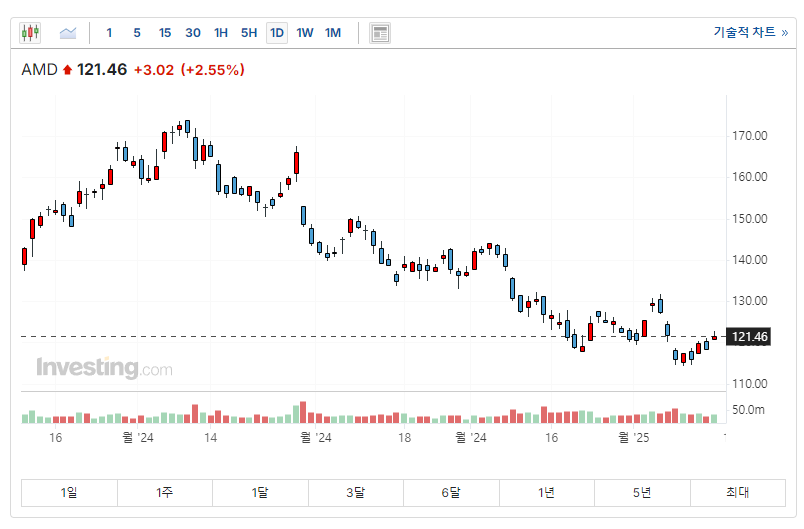Screen dimensions: 804x529
Task: Select the candlestick chart type icon
Action: [30, 33]
